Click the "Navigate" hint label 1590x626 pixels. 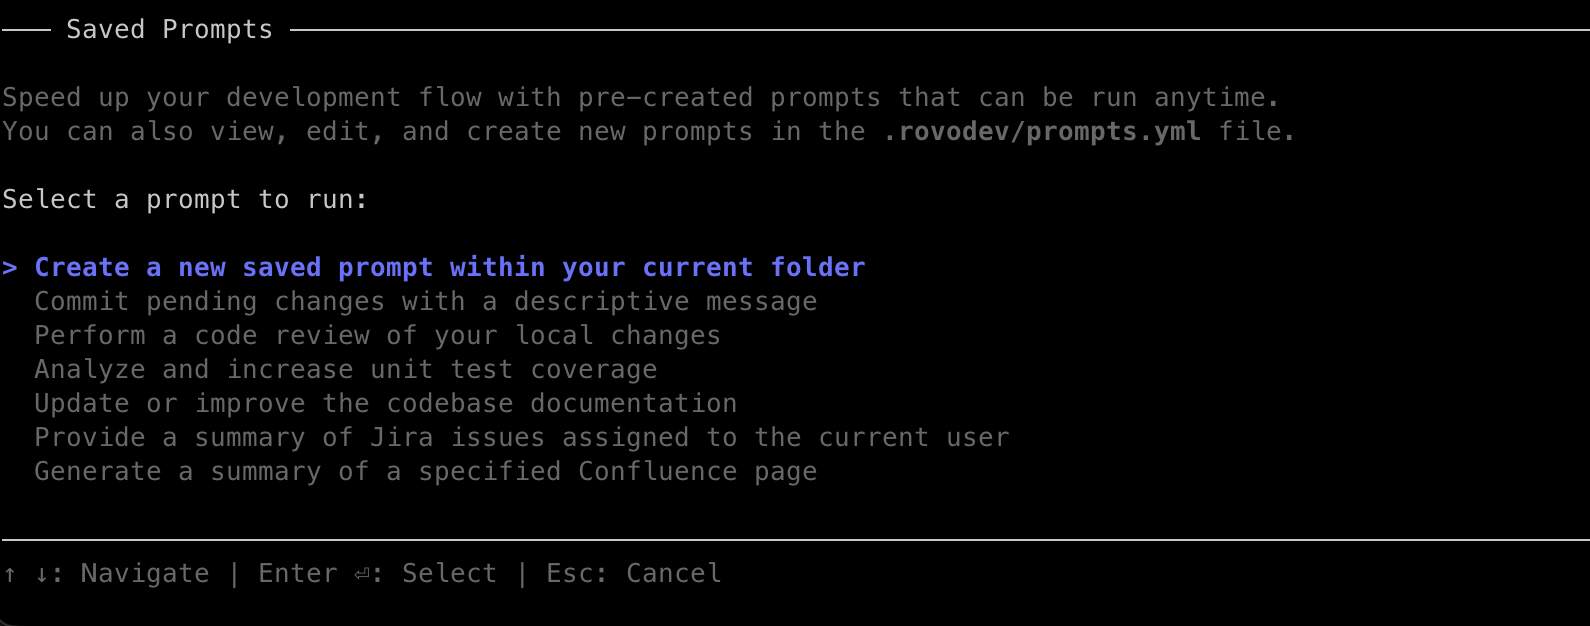[145, 574]
